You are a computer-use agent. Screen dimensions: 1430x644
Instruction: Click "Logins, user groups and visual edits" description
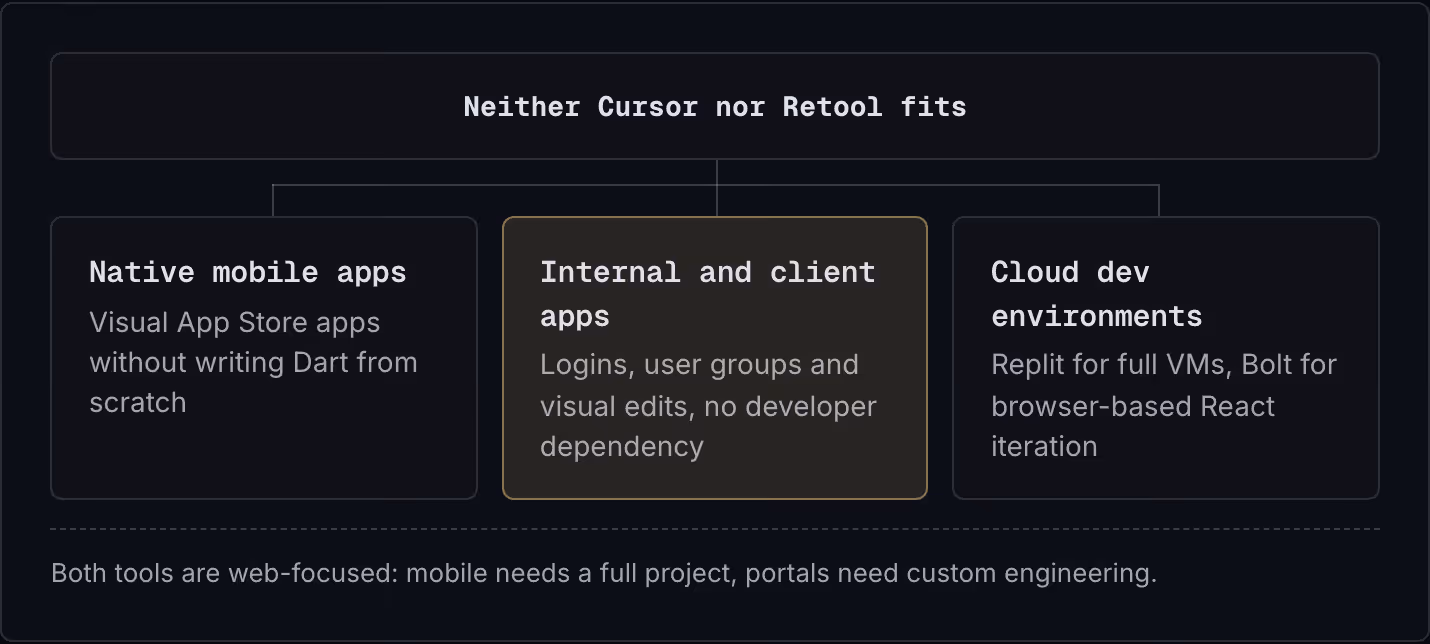[708, 406]
